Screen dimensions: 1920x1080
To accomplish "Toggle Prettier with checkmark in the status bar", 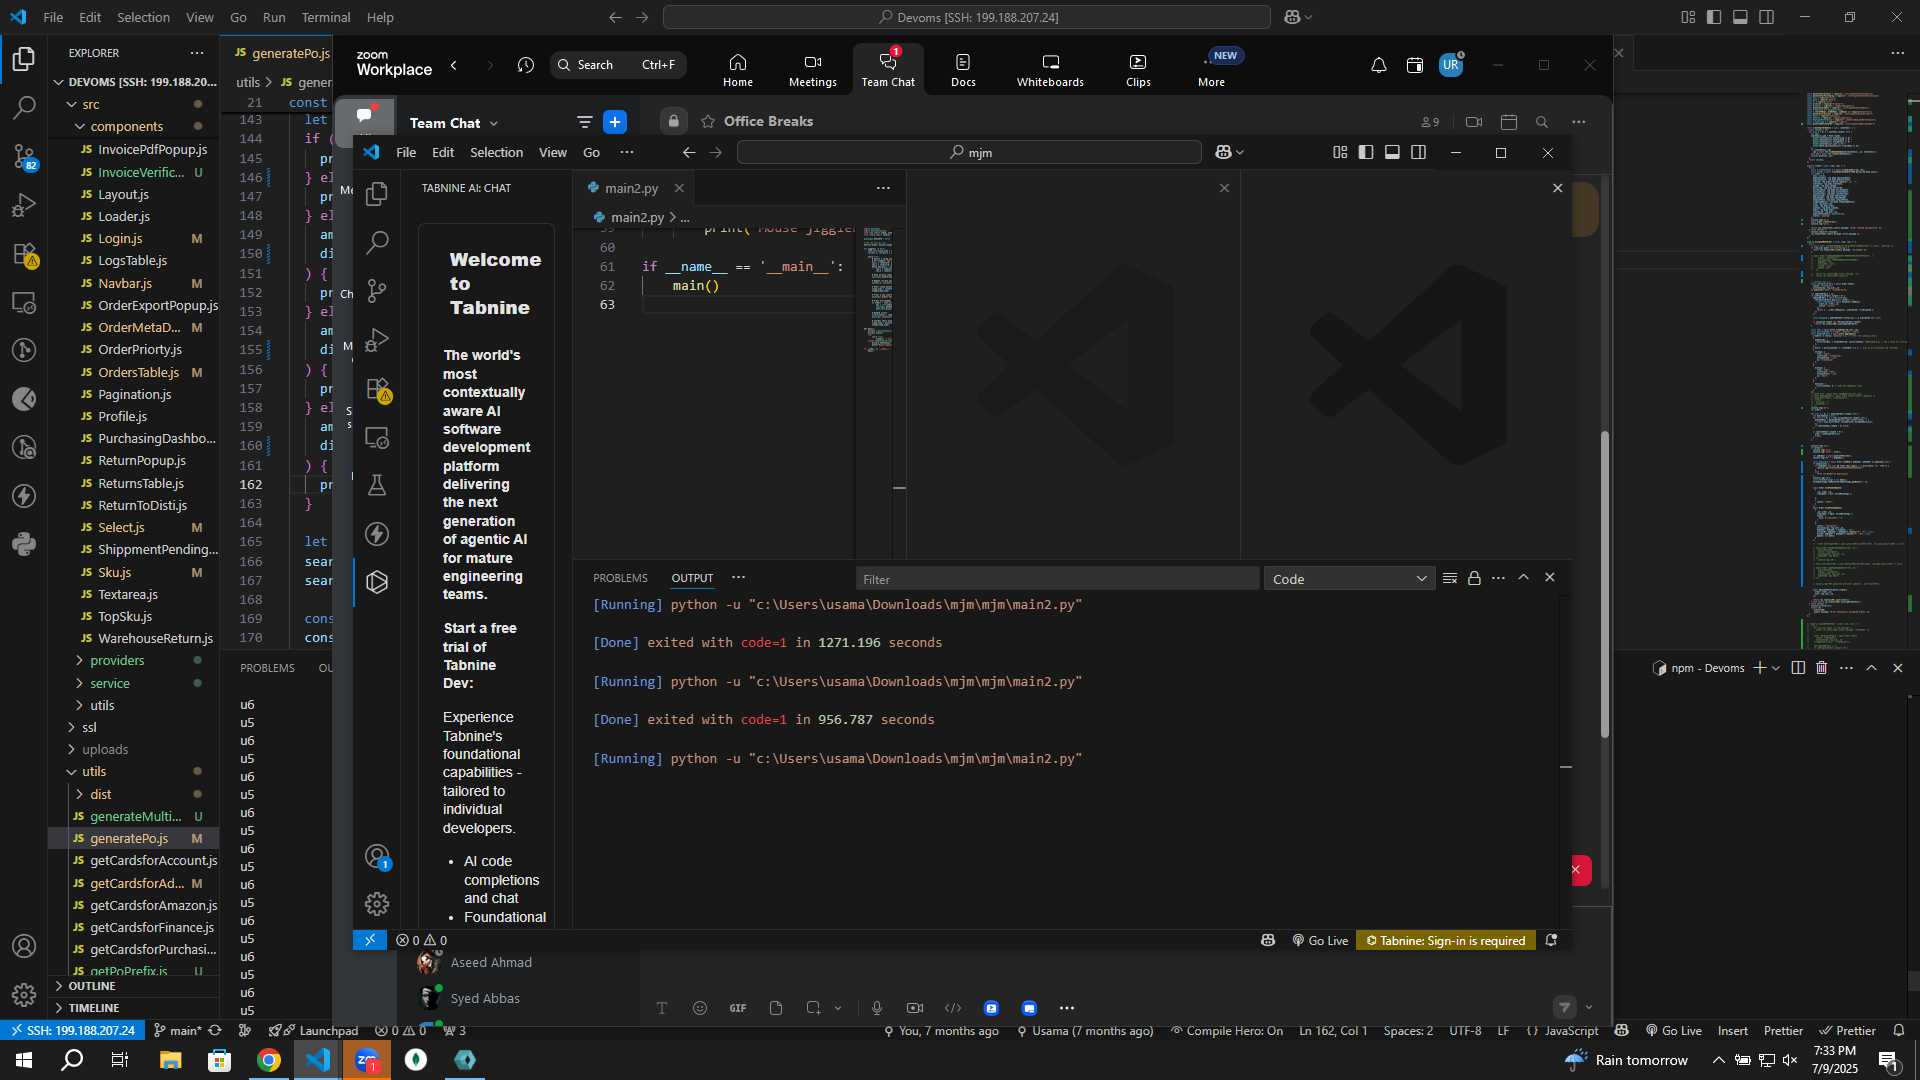I will click(1847, 1031).
